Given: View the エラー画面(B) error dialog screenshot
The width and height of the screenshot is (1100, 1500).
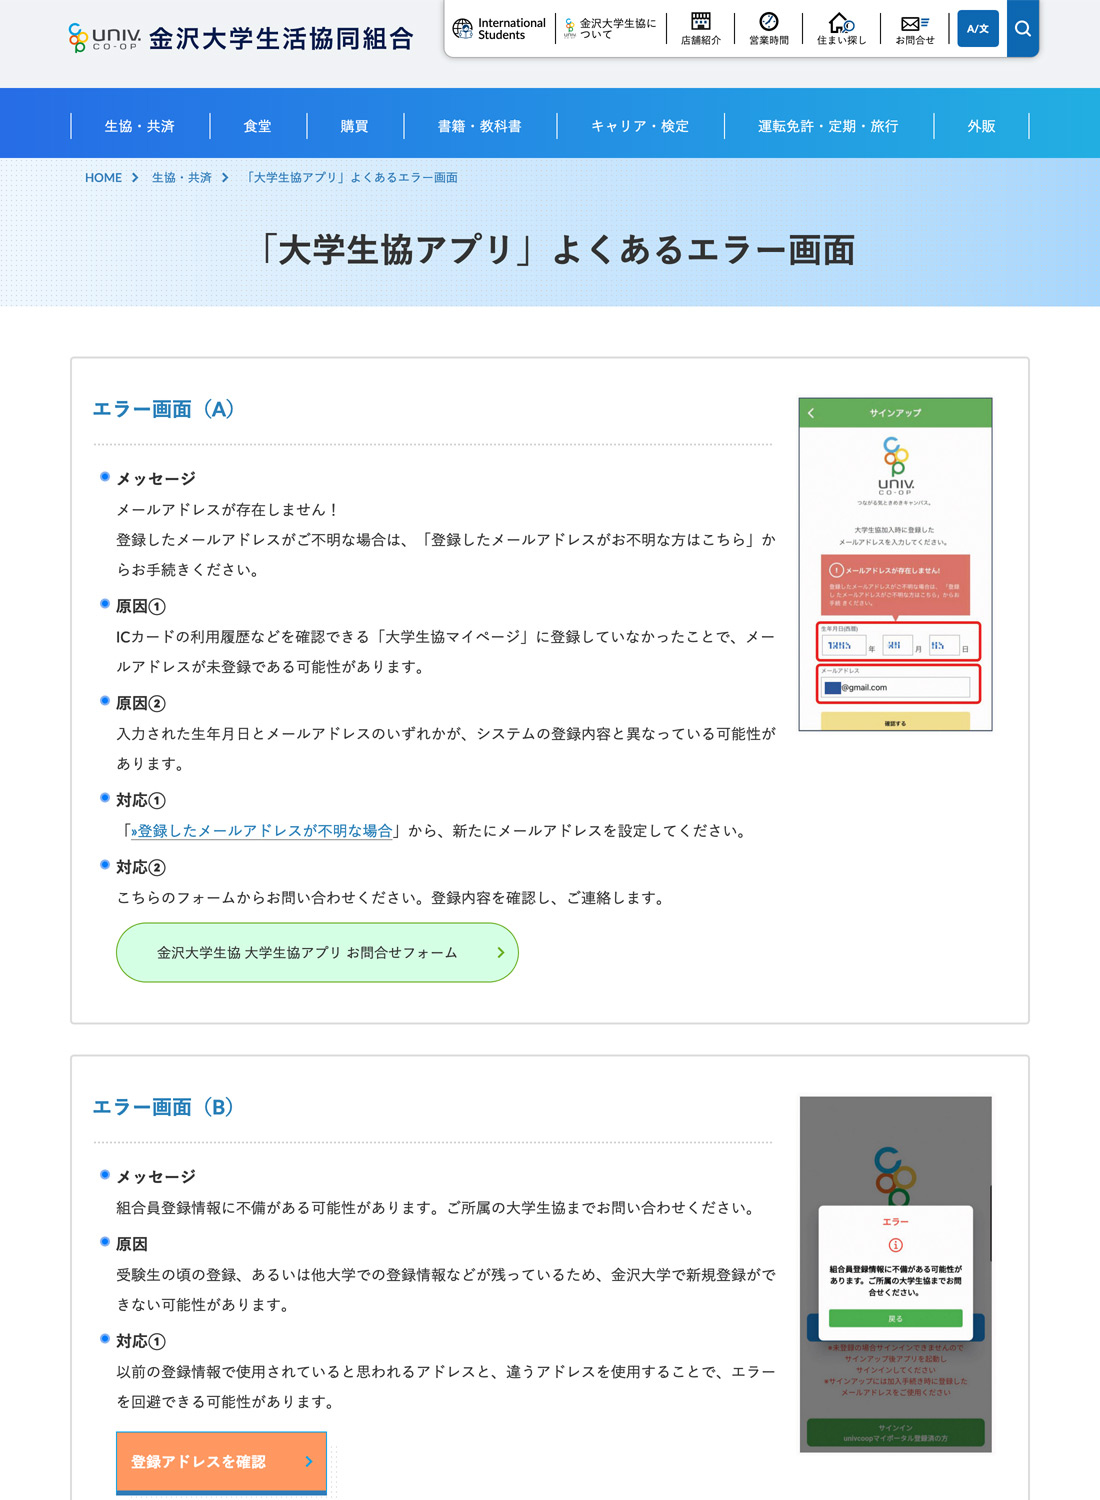Looking at the screenshot, I should [895, 1274].
